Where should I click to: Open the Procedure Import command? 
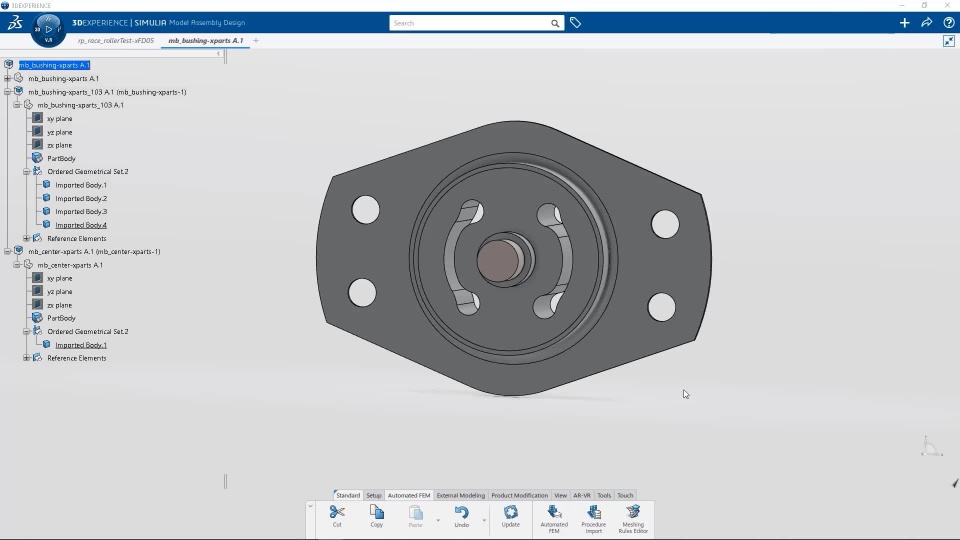point(593,519)
